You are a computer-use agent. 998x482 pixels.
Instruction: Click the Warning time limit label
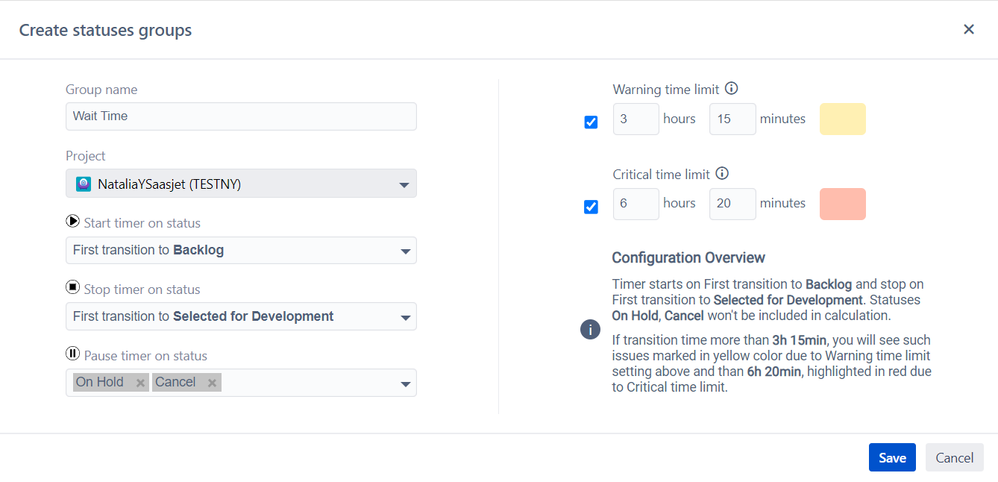click(666, 89)
